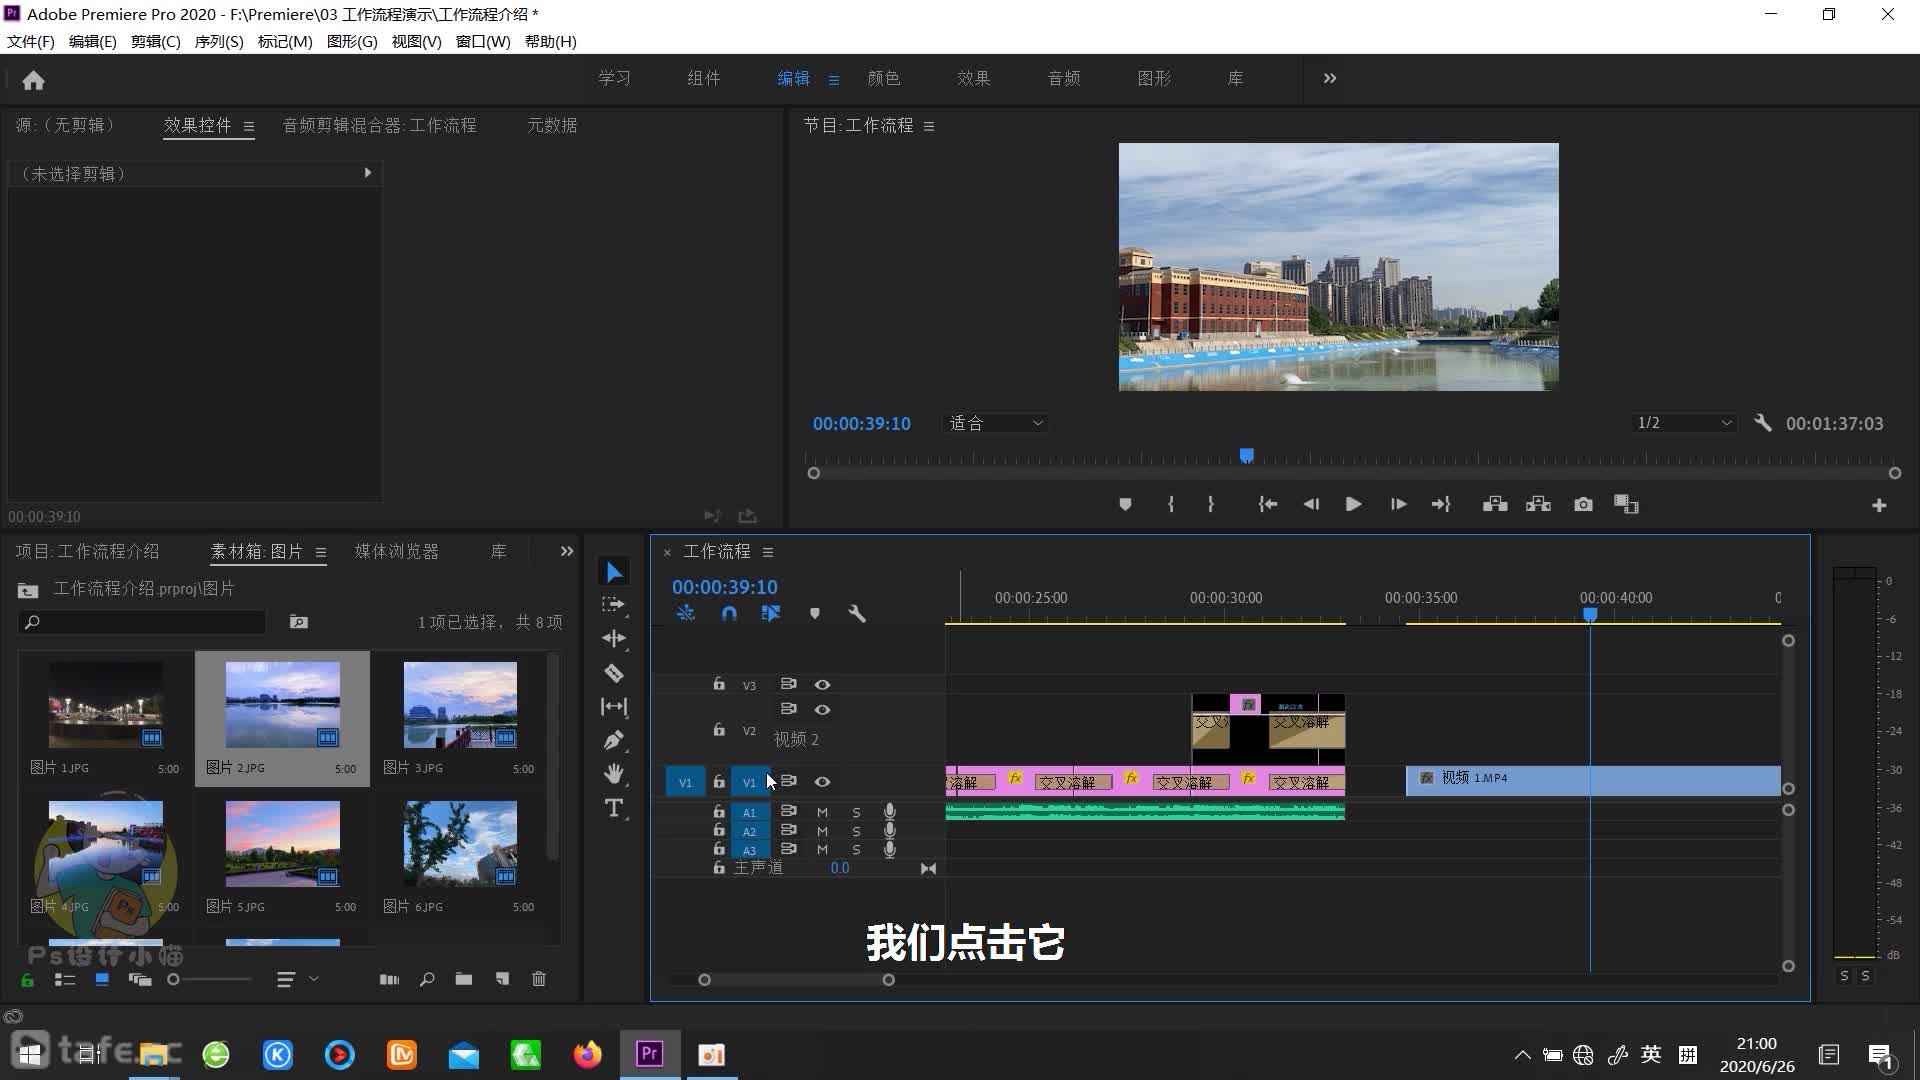The height and width of the screenshot is (1080, 1920).
Task: Click Automate to Sequence icon
Action: coord(389,979)
